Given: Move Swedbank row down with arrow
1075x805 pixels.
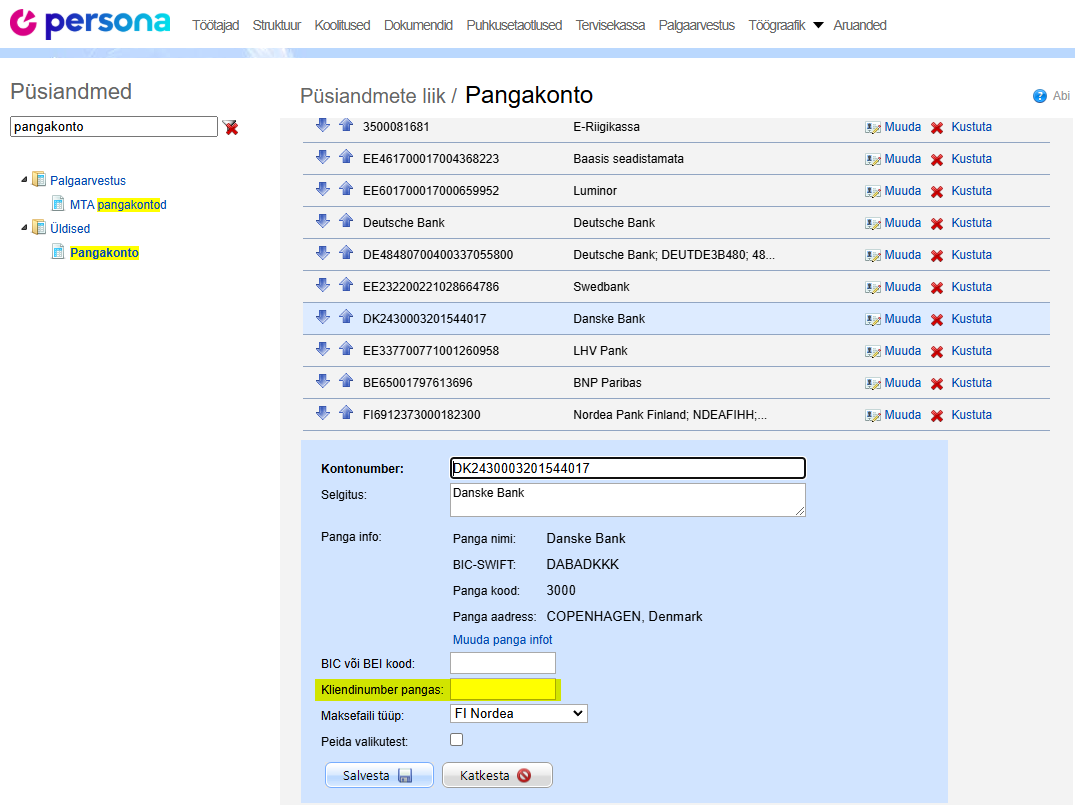Looking at the screenshot, I should [322, 285].
